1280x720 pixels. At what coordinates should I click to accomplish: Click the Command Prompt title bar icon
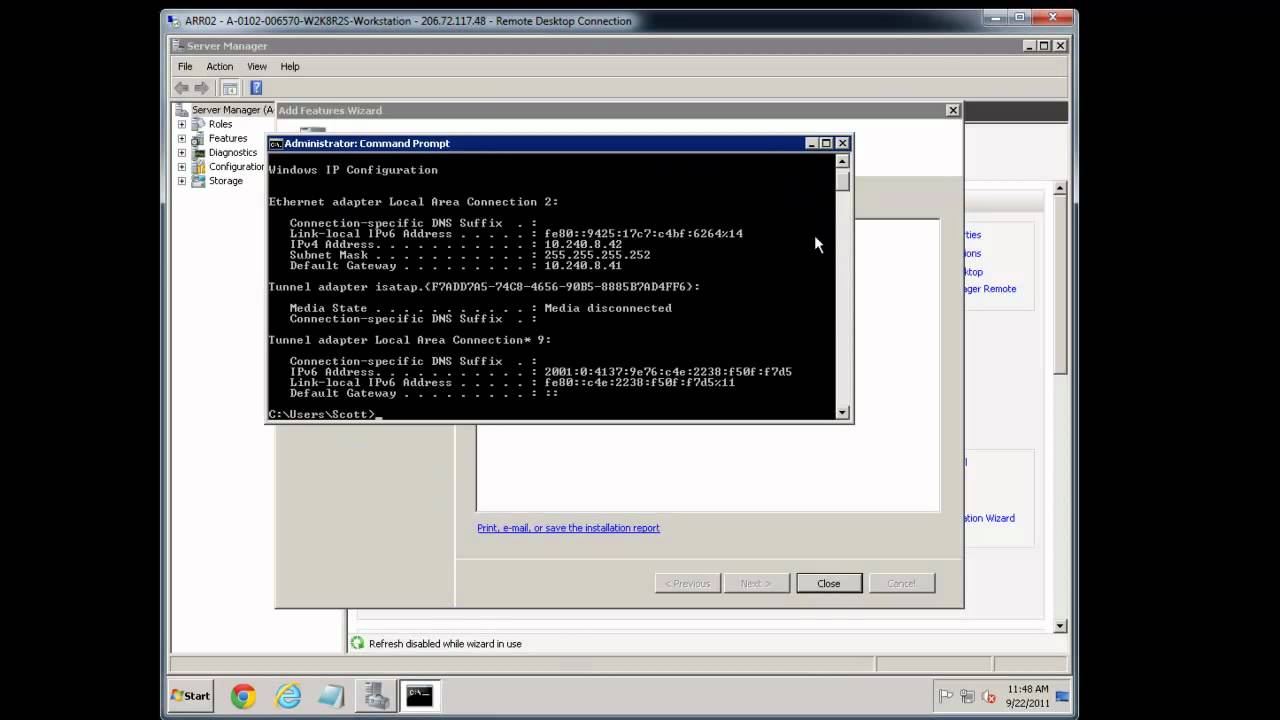click(x=276, y=143)
